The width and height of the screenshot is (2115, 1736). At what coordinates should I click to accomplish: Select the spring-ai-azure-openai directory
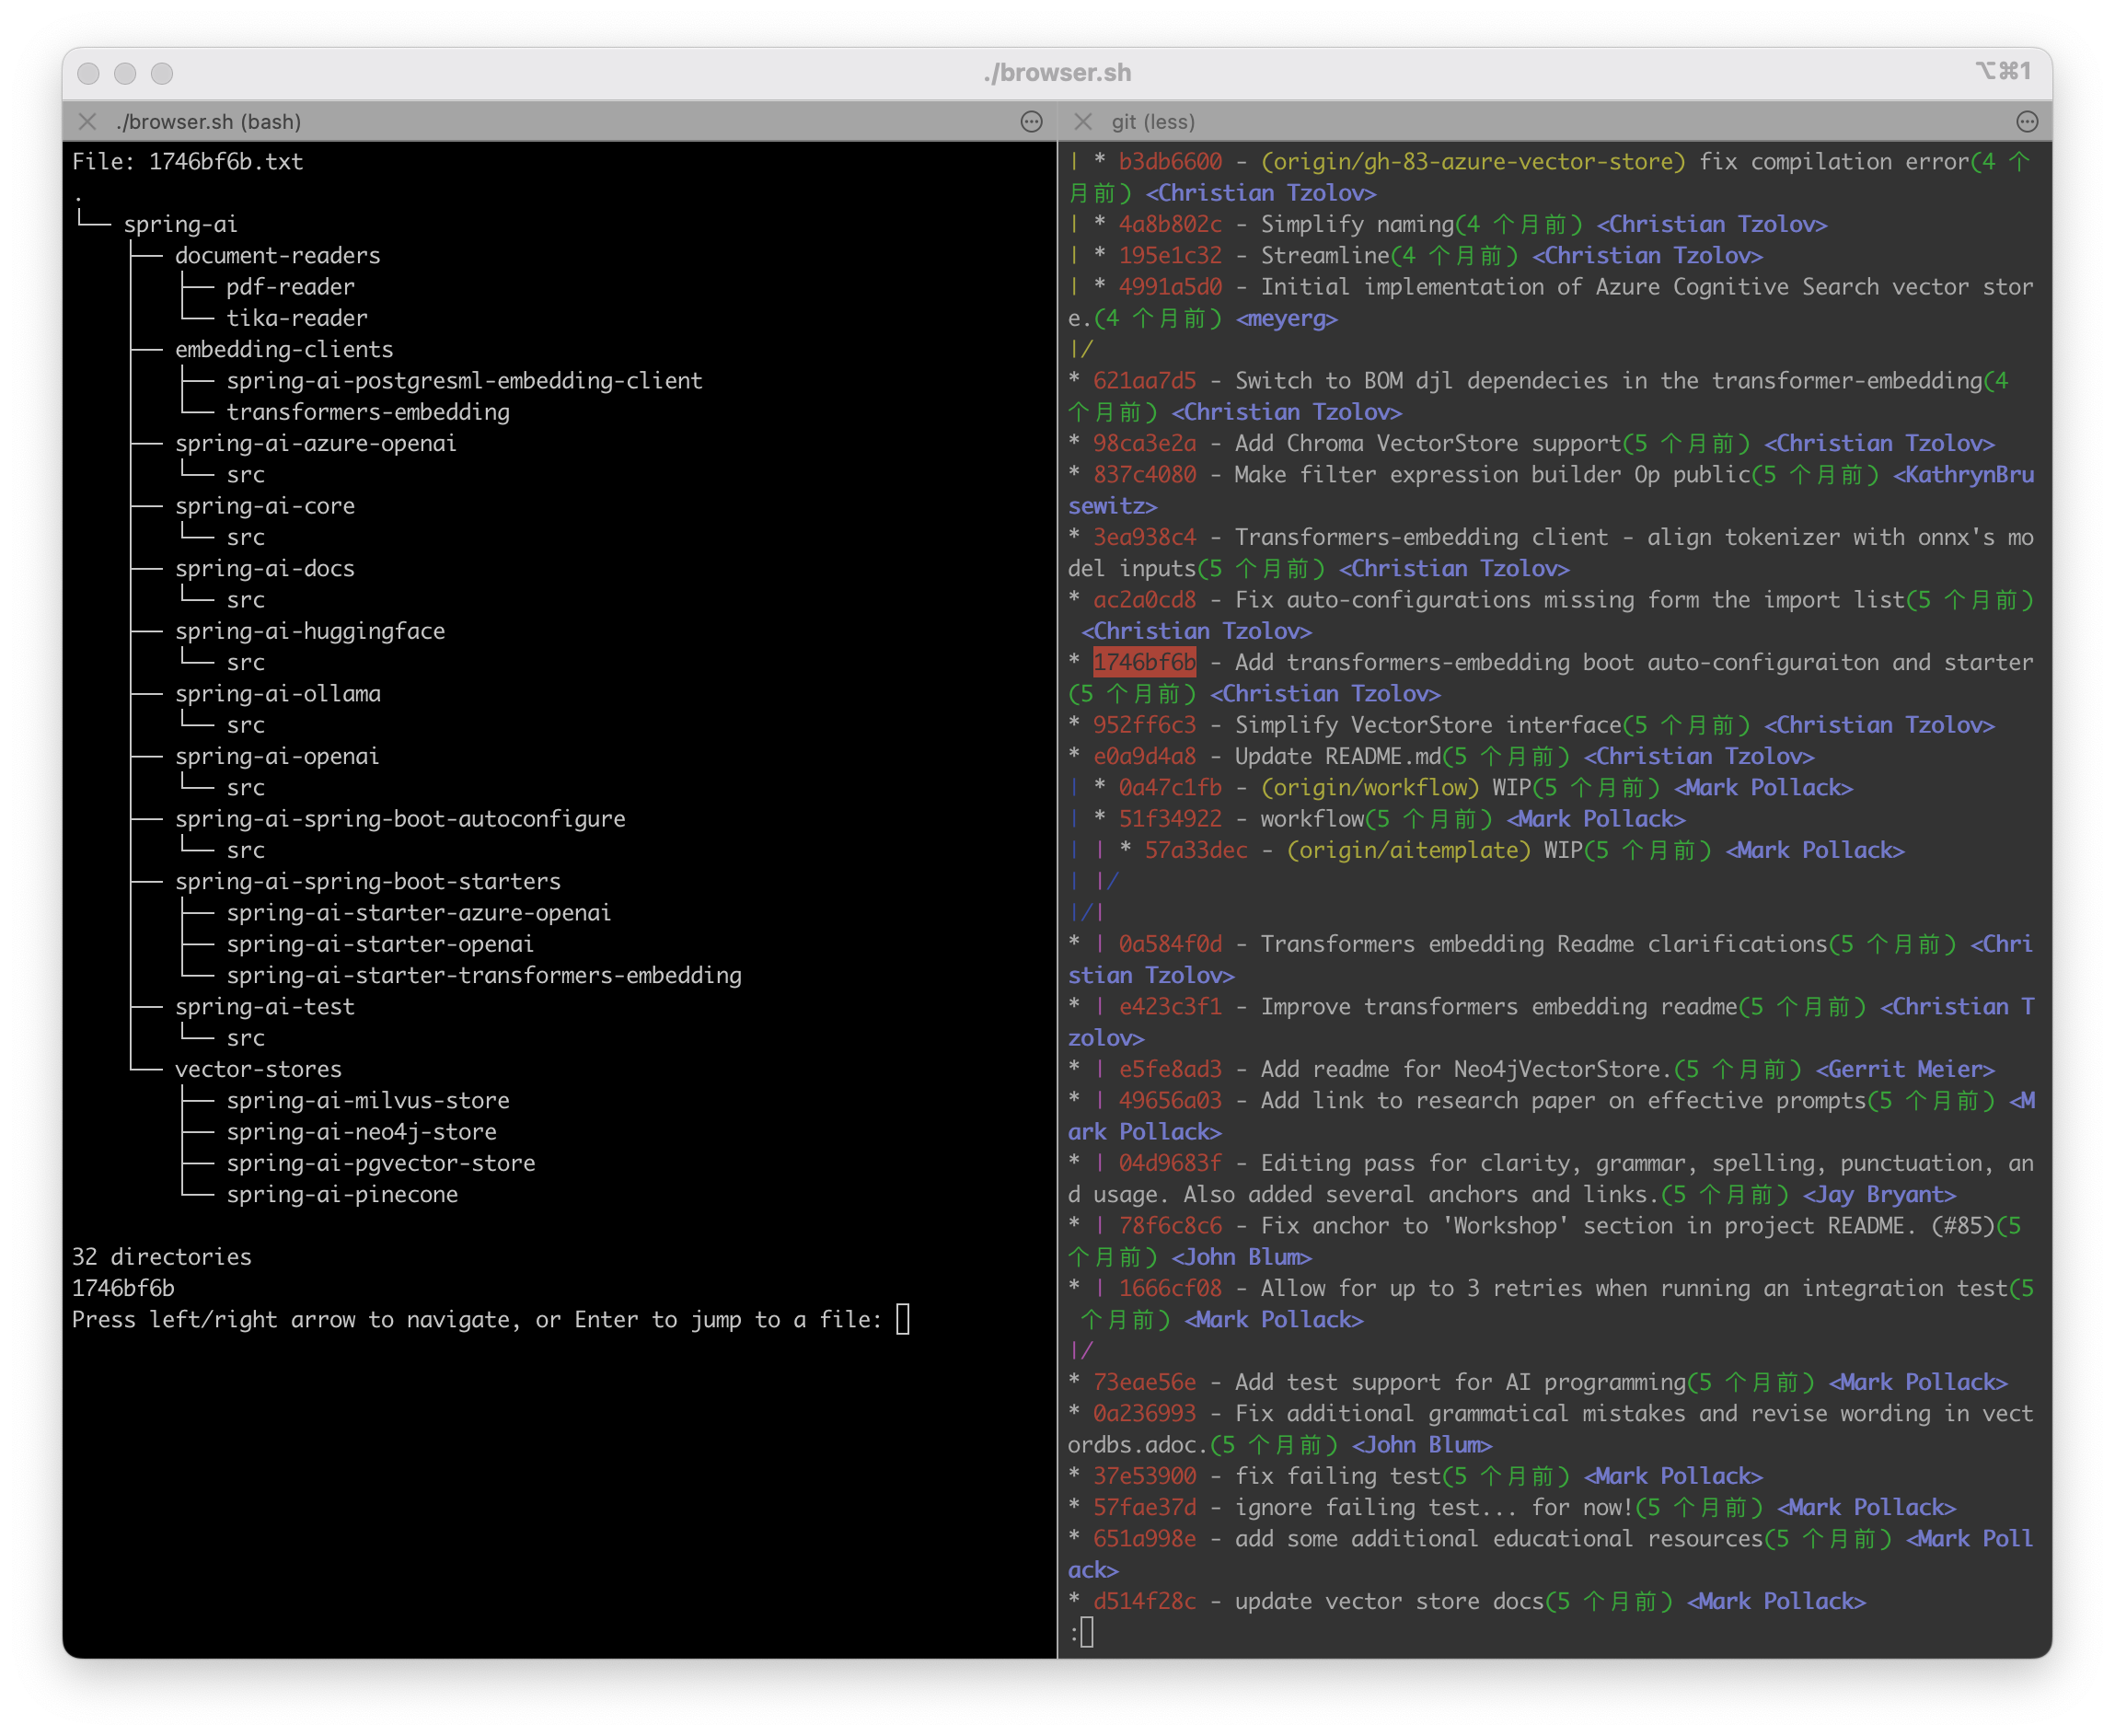[x=315, y=443]
